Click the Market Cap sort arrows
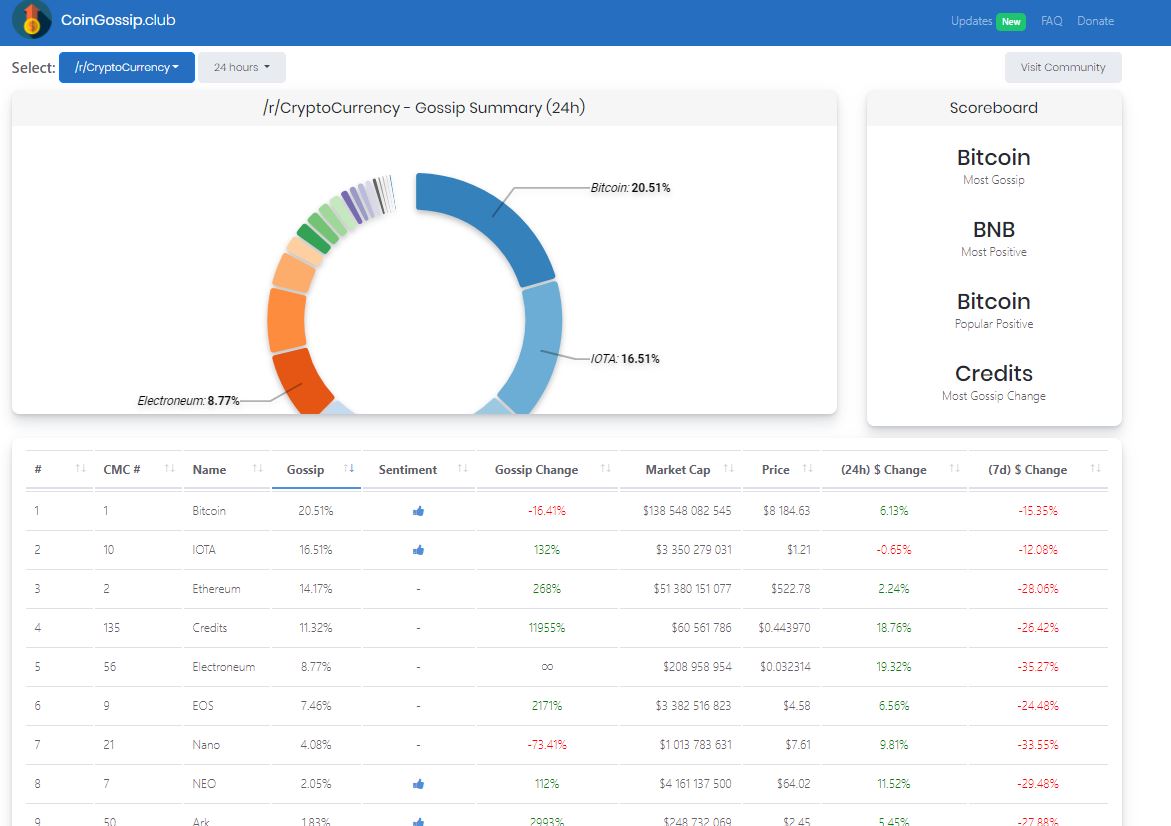This screenshot has height=826, width=1171. (x=729, y=468)
